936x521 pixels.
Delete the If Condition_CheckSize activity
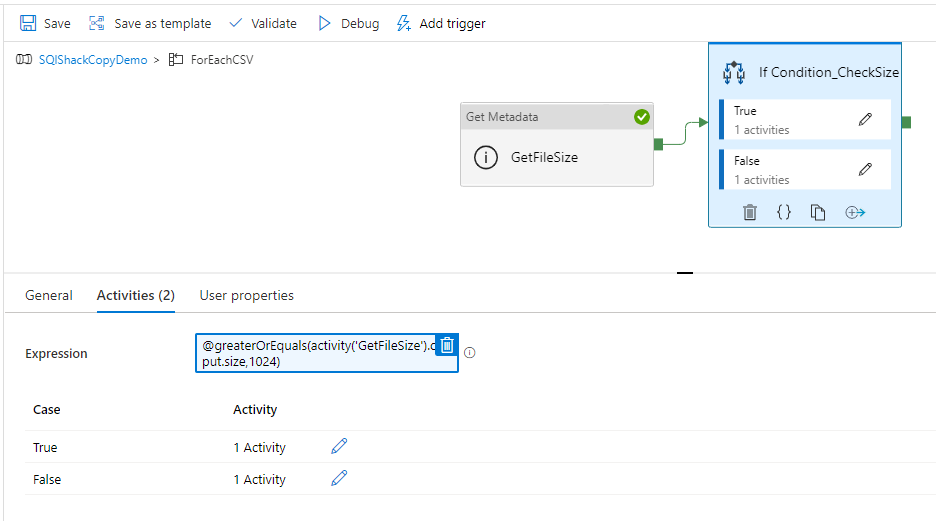pyautogui.click(x=750, y=212)
